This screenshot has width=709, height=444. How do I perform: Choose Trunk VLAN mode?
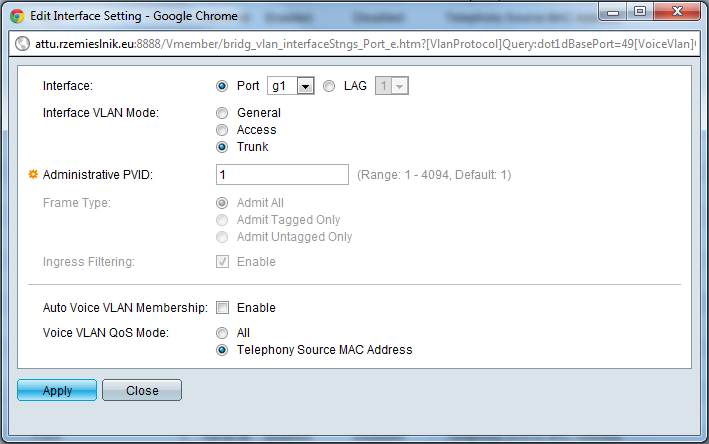(222, 147)
